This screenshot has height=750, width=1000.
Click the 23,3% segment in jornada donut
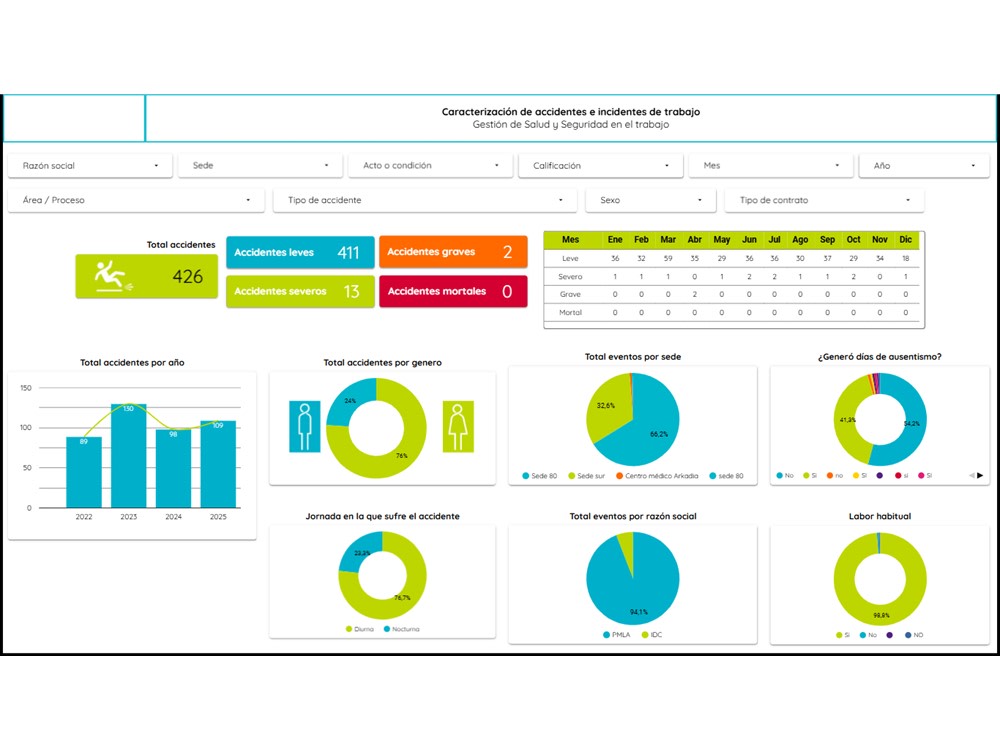361,552
